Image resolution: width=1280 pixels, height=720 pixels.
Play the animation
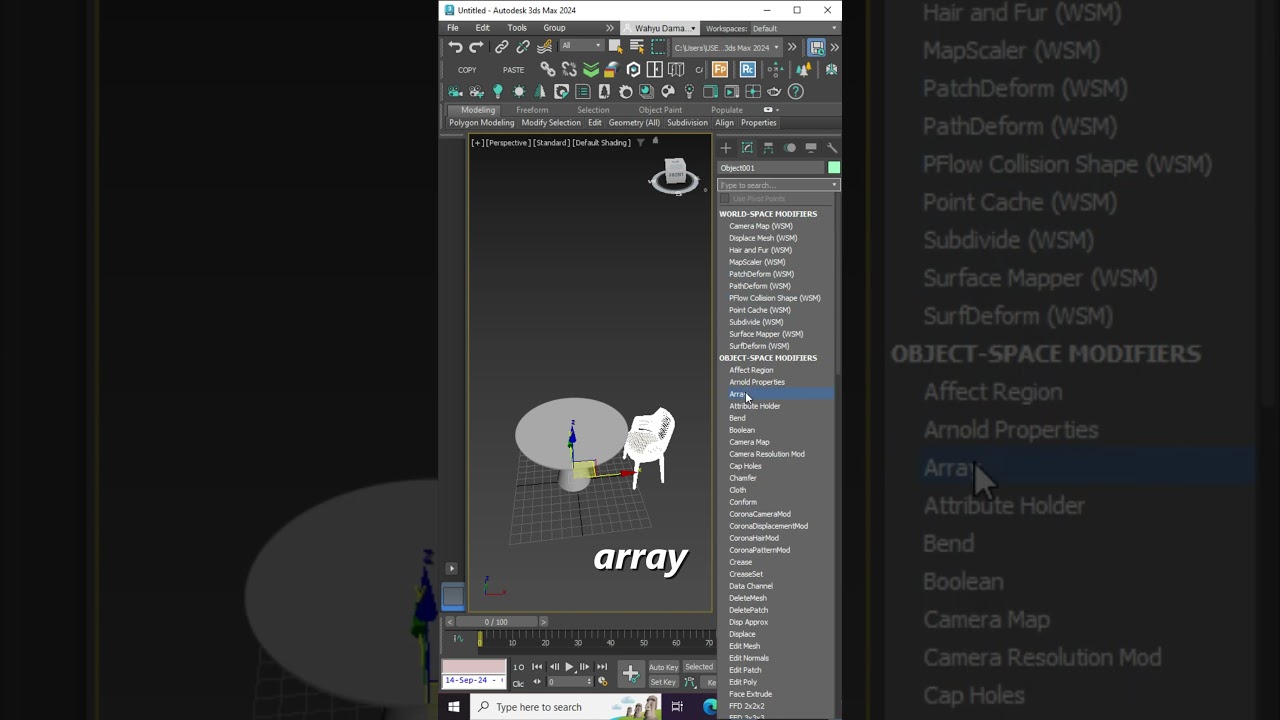point(569,667)
